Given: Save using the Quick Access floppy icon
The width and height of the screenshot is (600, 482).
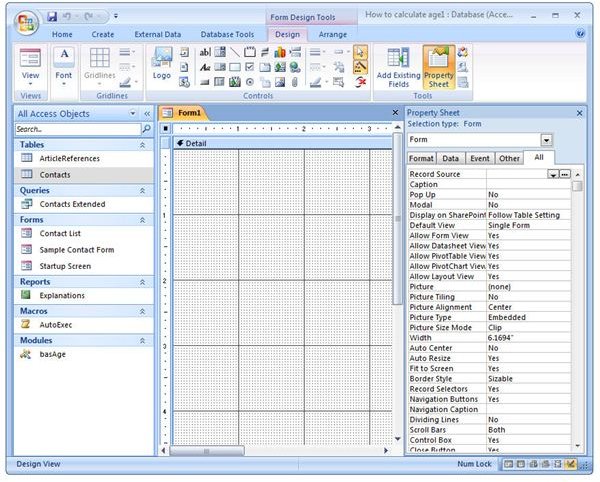Looking at the screenshot, I should [52, 16].
